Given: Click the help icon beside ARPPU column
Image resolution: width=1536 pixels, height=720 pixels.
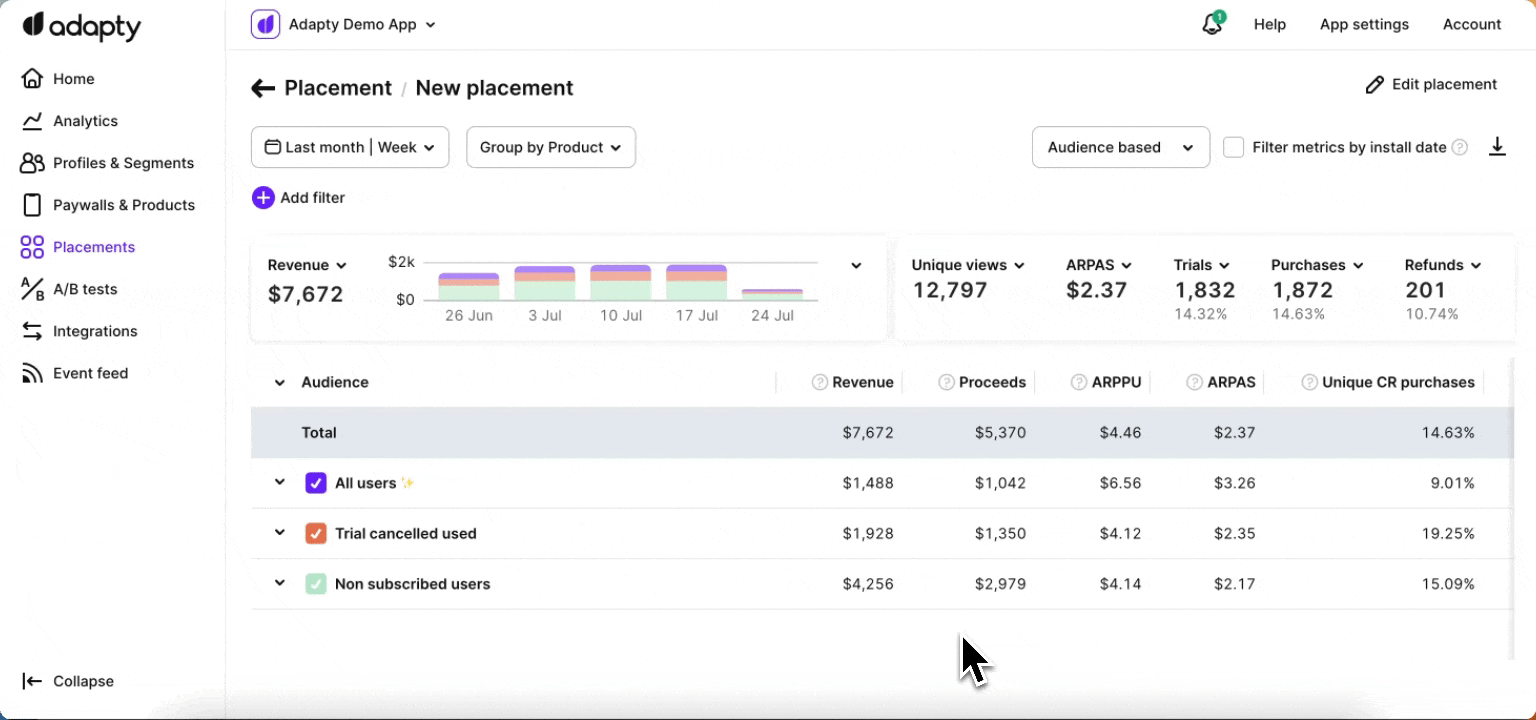Looking at the screenshot, I should click(x=1079, y=382).
